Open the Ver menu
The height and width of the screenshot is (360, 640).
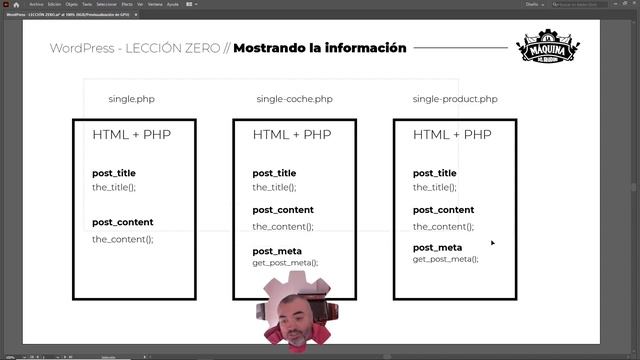[x=140, y=4]
